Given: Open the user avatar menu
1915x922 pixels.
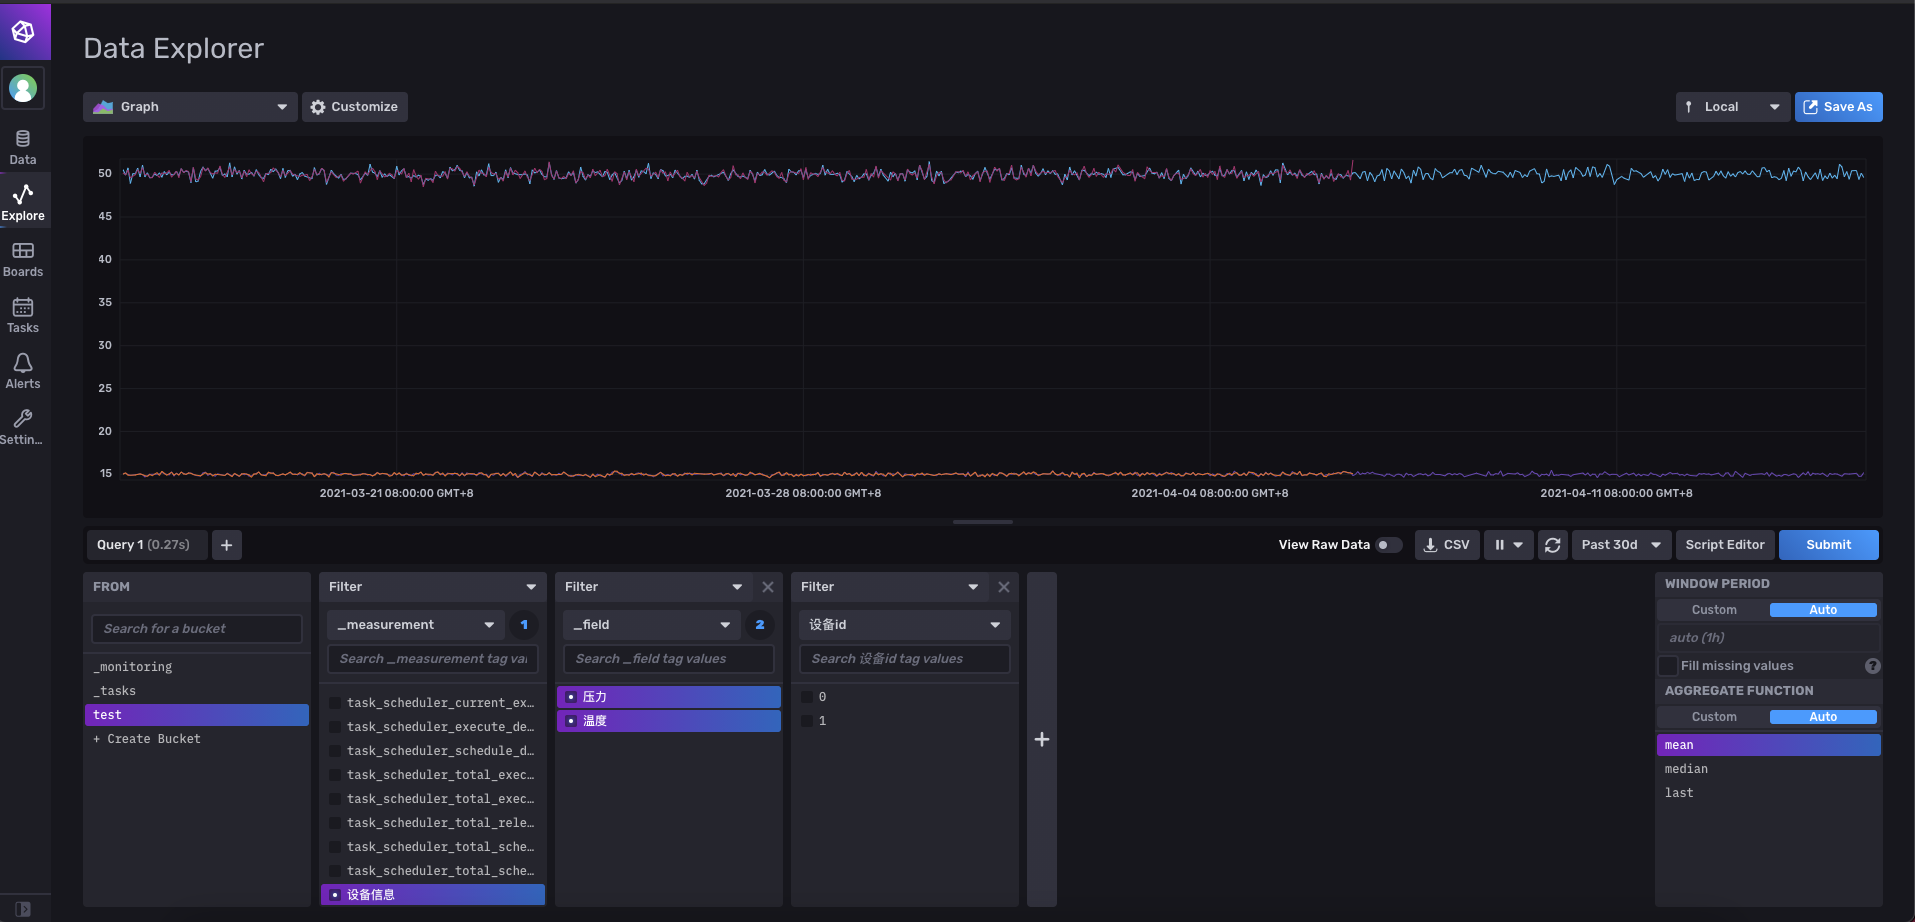Looking at the screenshot, I should point(23,89).
